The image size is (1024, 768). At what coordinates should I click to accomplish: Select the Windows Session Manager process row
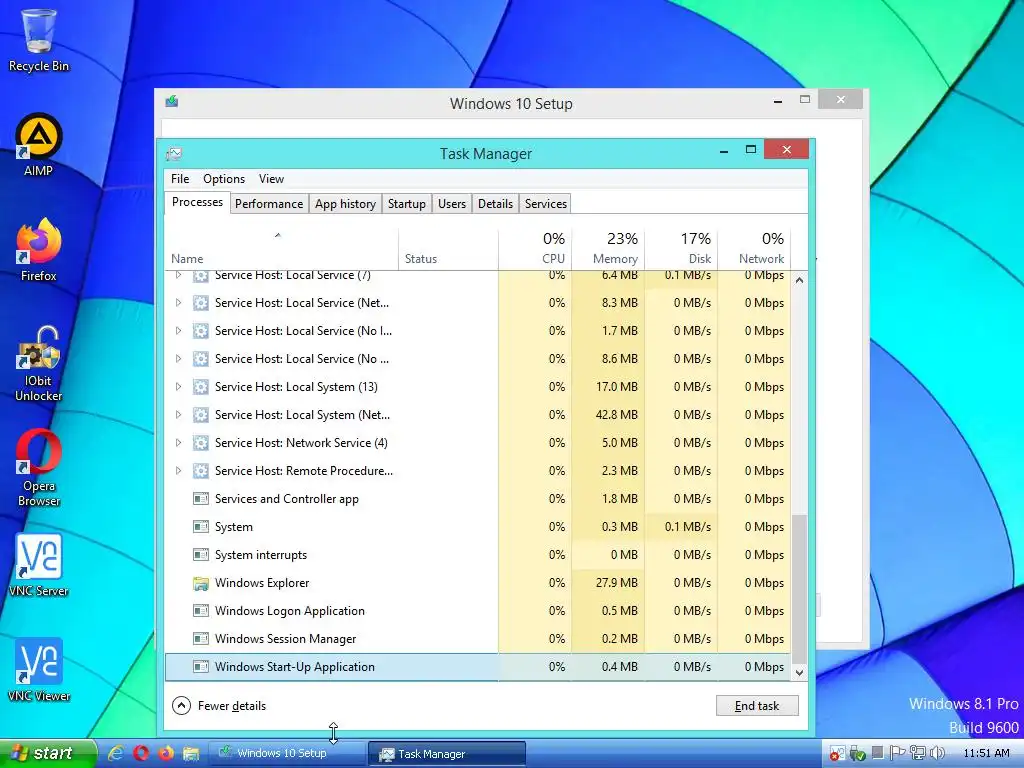[477, 639]
